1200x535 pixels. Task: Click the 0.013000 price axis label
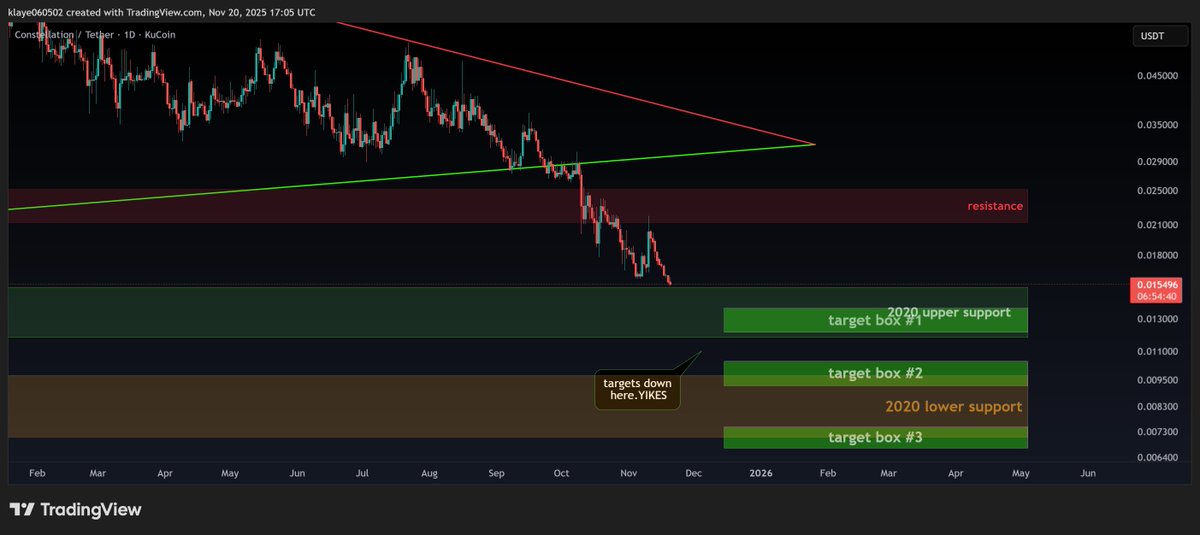point(1157,319)
